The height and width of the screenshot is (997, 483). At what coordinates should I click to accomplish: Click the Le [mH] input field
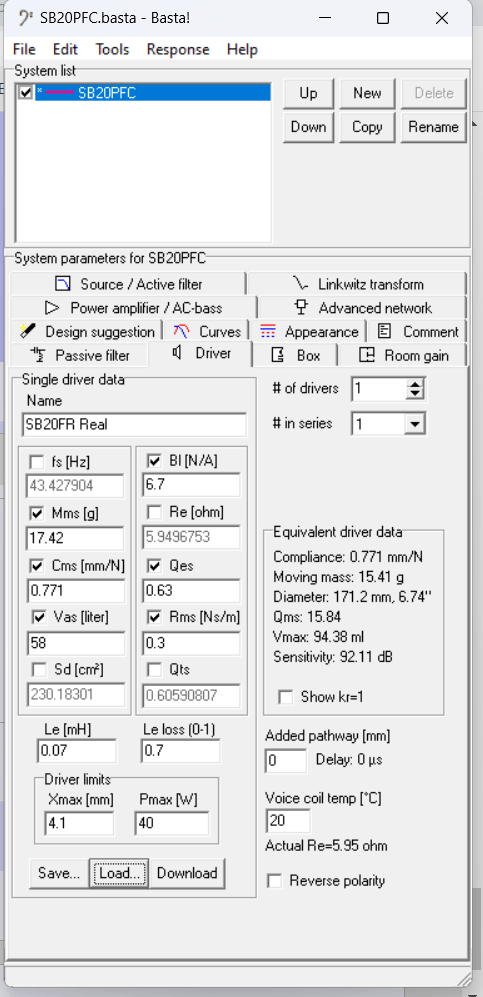[x=76, y=751]
